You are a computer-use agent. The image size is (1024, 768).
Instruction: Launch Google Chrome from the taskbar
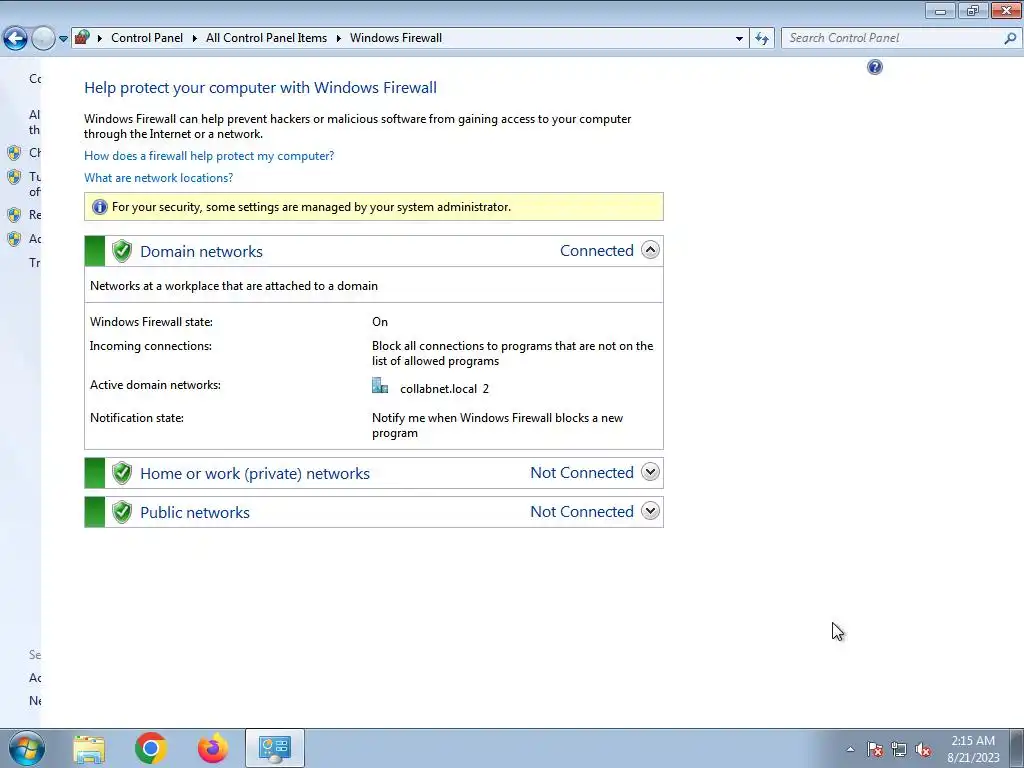[151, 748]
